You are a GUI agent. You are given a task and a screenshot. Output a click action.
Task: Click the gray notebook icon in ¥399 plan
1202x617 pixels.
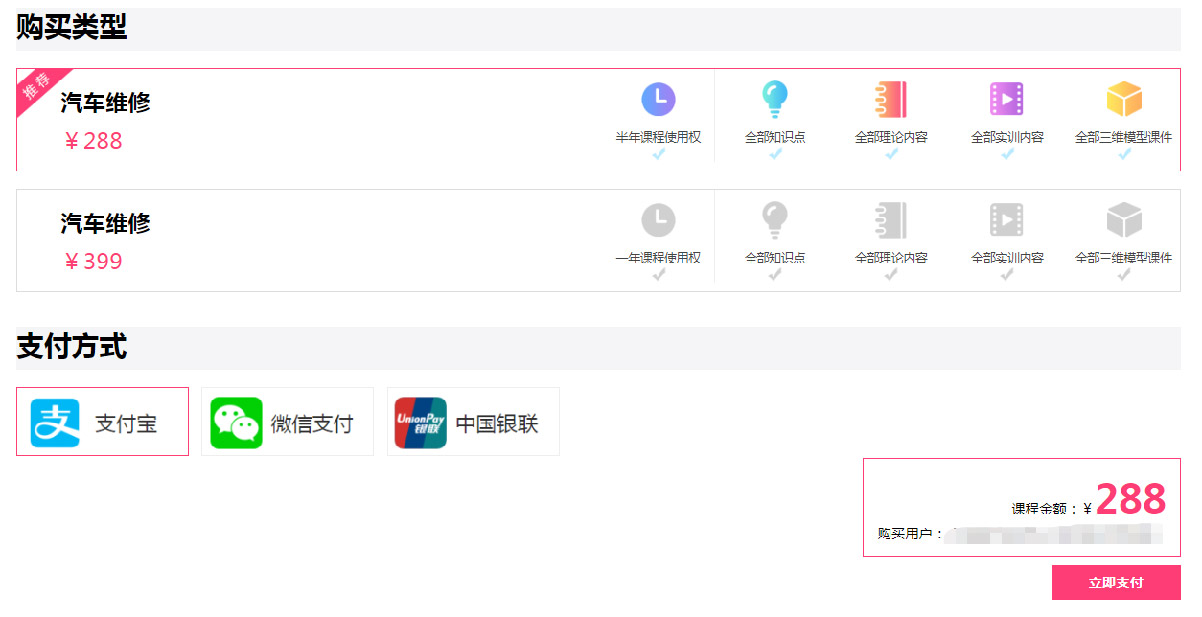(x=890, y=220)
